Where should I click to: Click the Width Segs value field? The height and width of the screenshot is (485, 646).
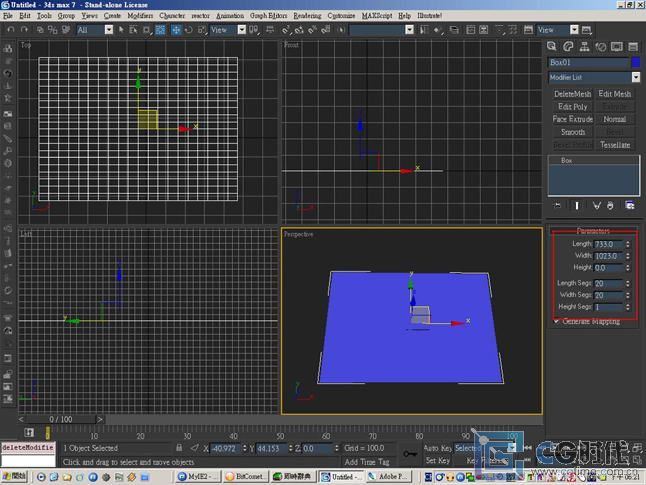click(609, 295)
